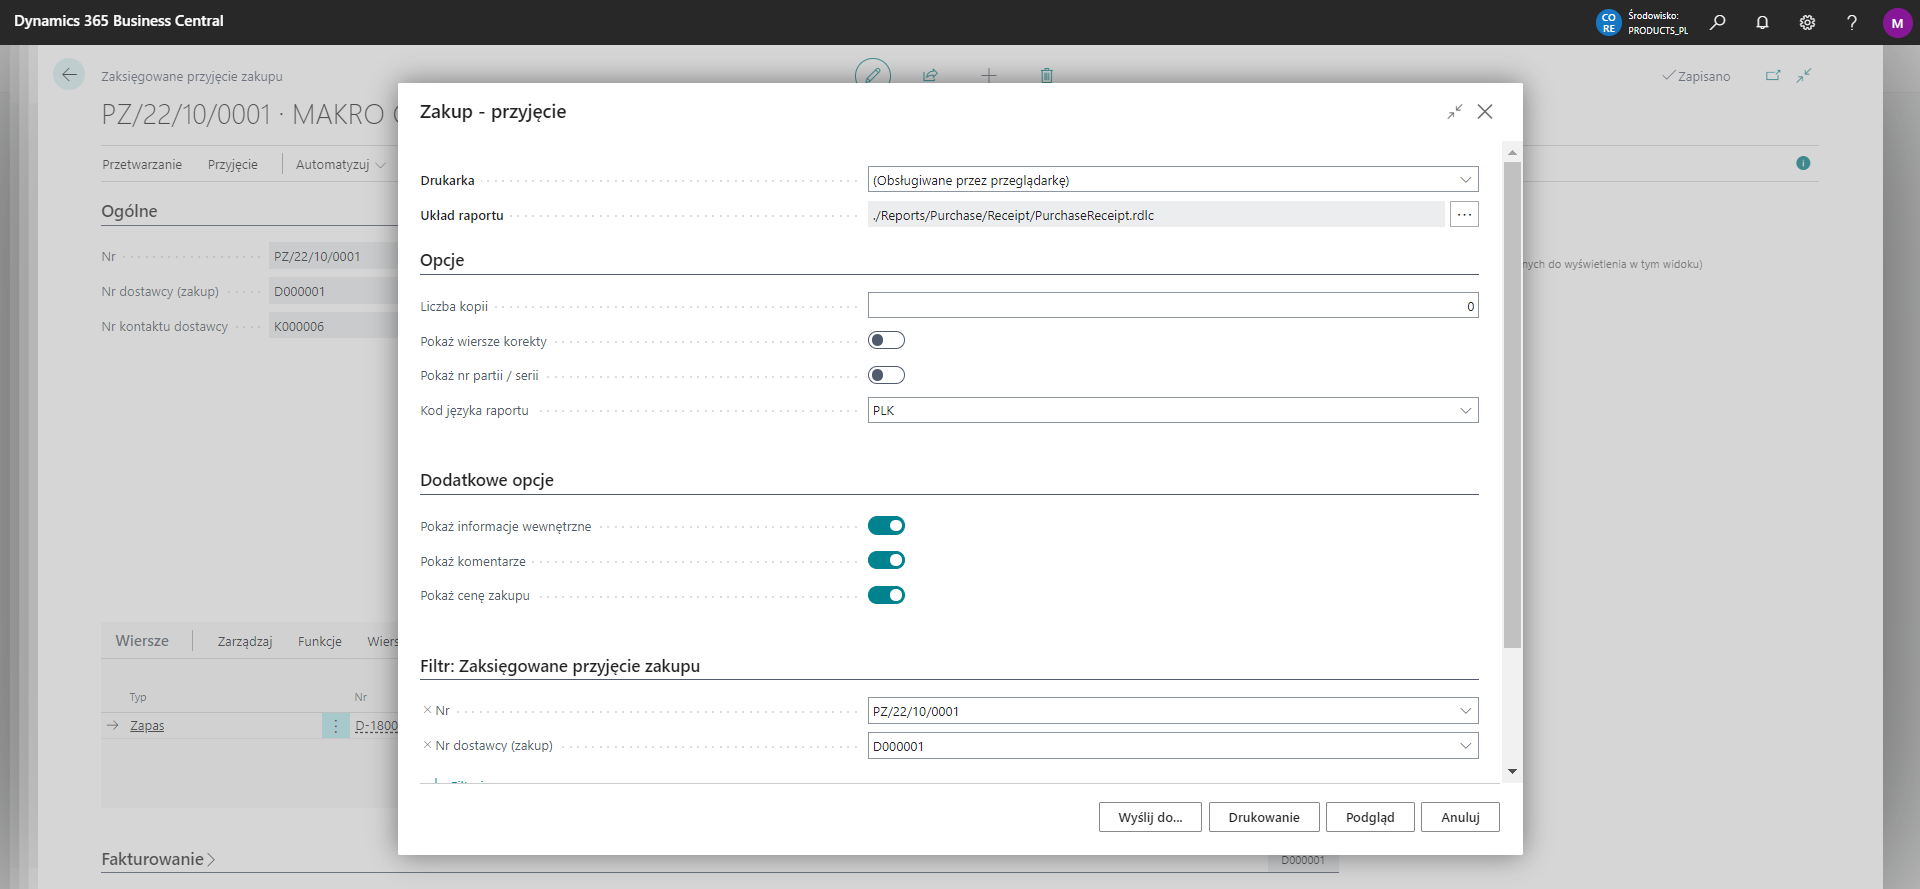Open notifications bell
The width and height of the screenshot is (1920, 889).
click(x=1762, y=22)
